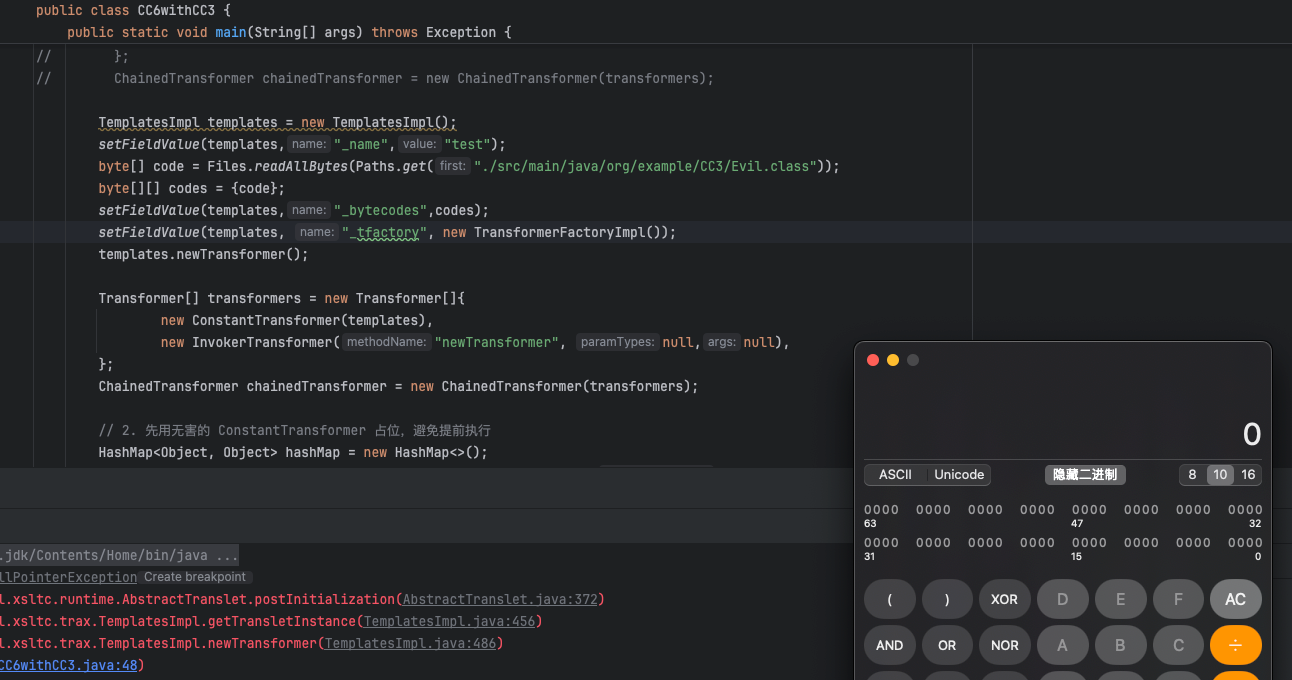Viewport: 1292px width, 680px height.
Task: Click hex digit C key in Calculator
Action: pos(1178,645)
